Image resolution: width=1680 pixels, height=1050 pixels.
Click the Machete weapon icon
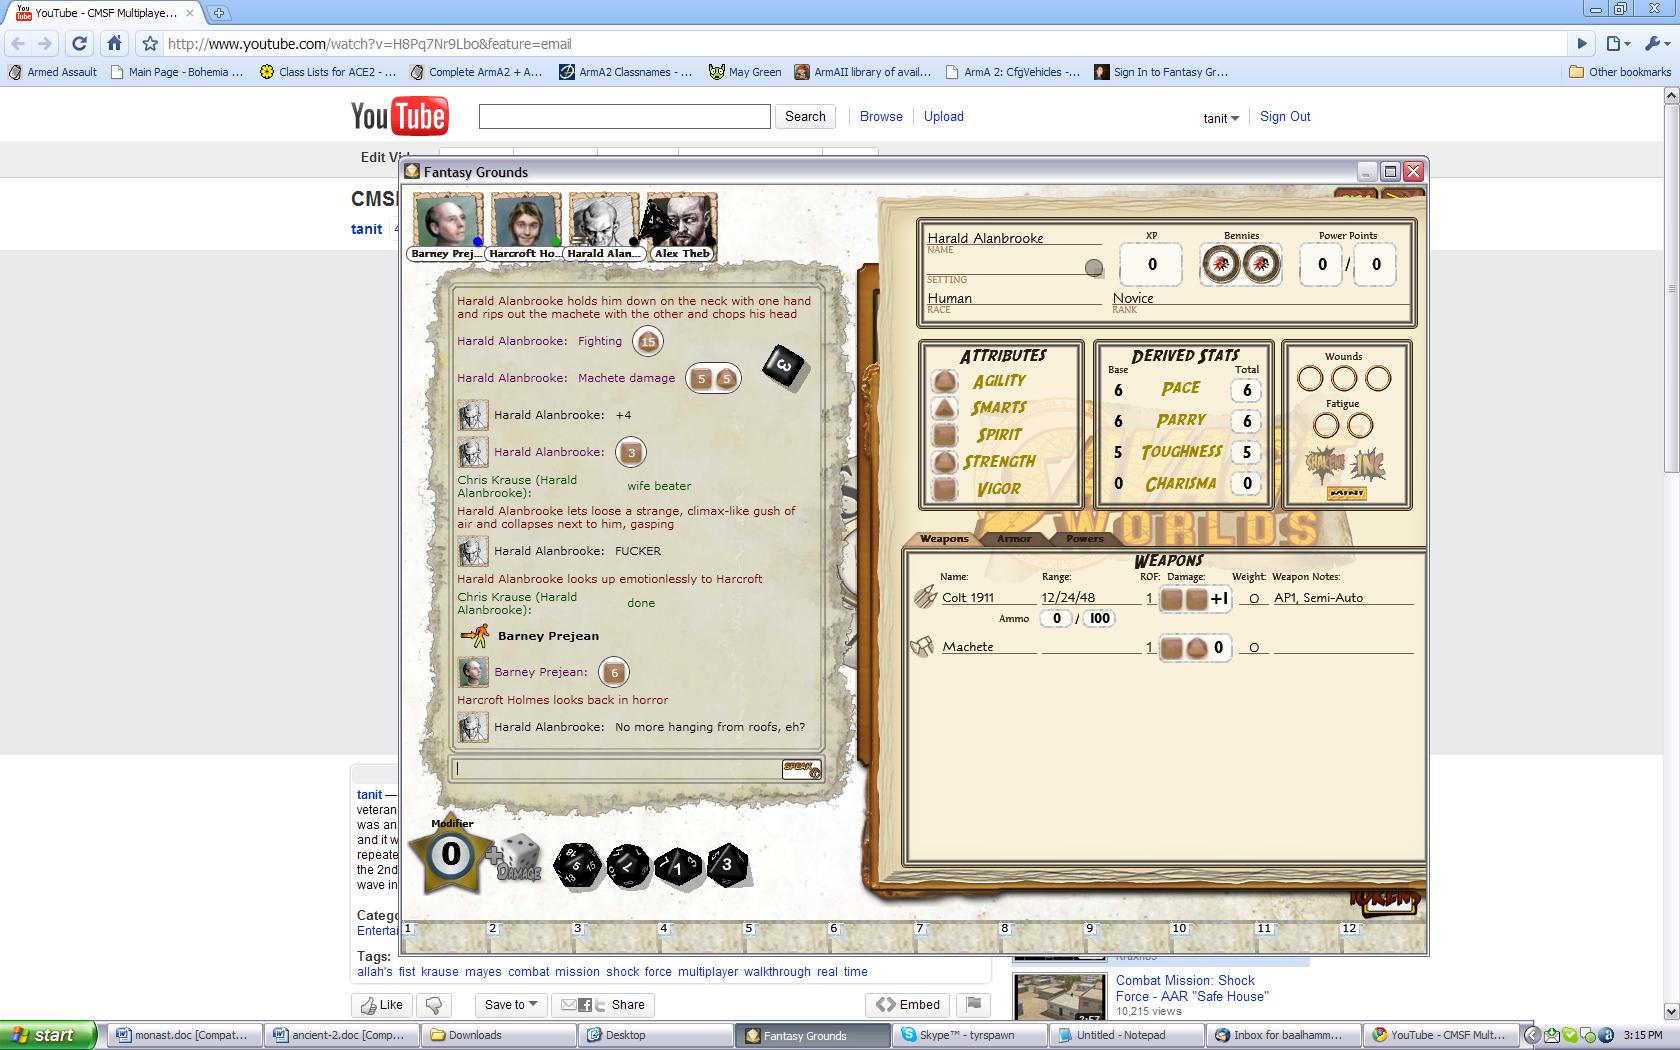pos(922,647)
